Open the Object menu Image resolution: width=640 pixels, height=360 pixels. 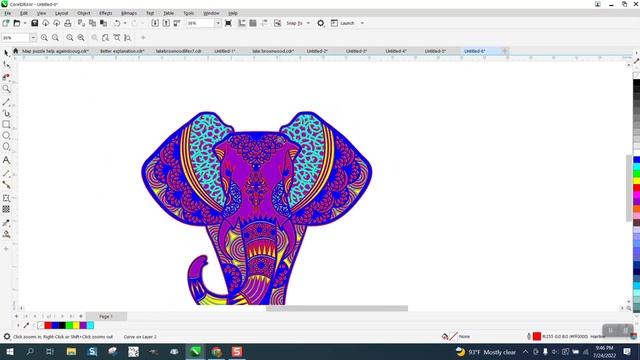(83, 13)
